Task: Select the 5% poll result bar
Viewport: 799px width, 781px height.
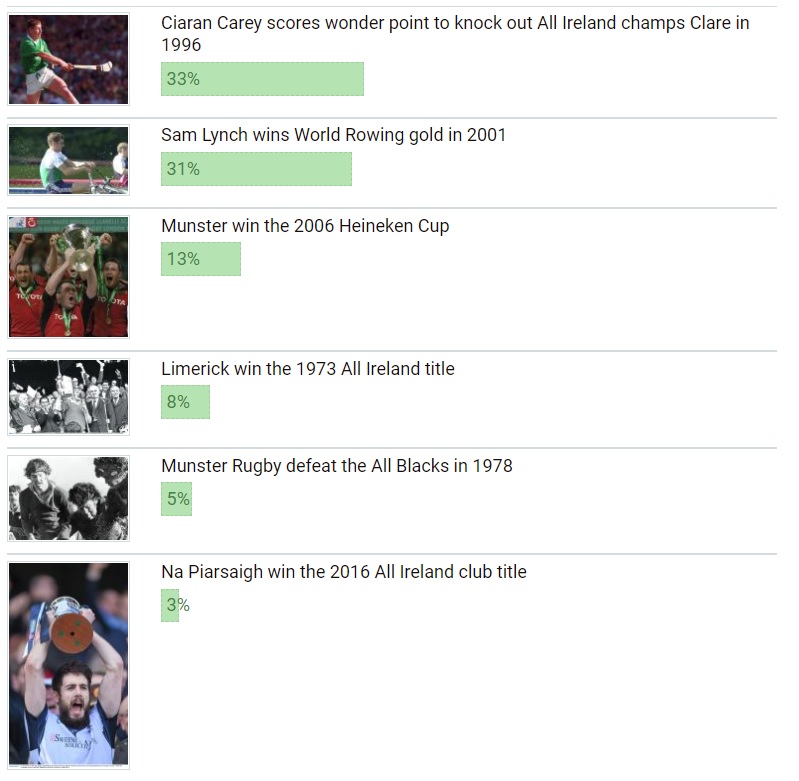Action: click(x=176, y=499)
